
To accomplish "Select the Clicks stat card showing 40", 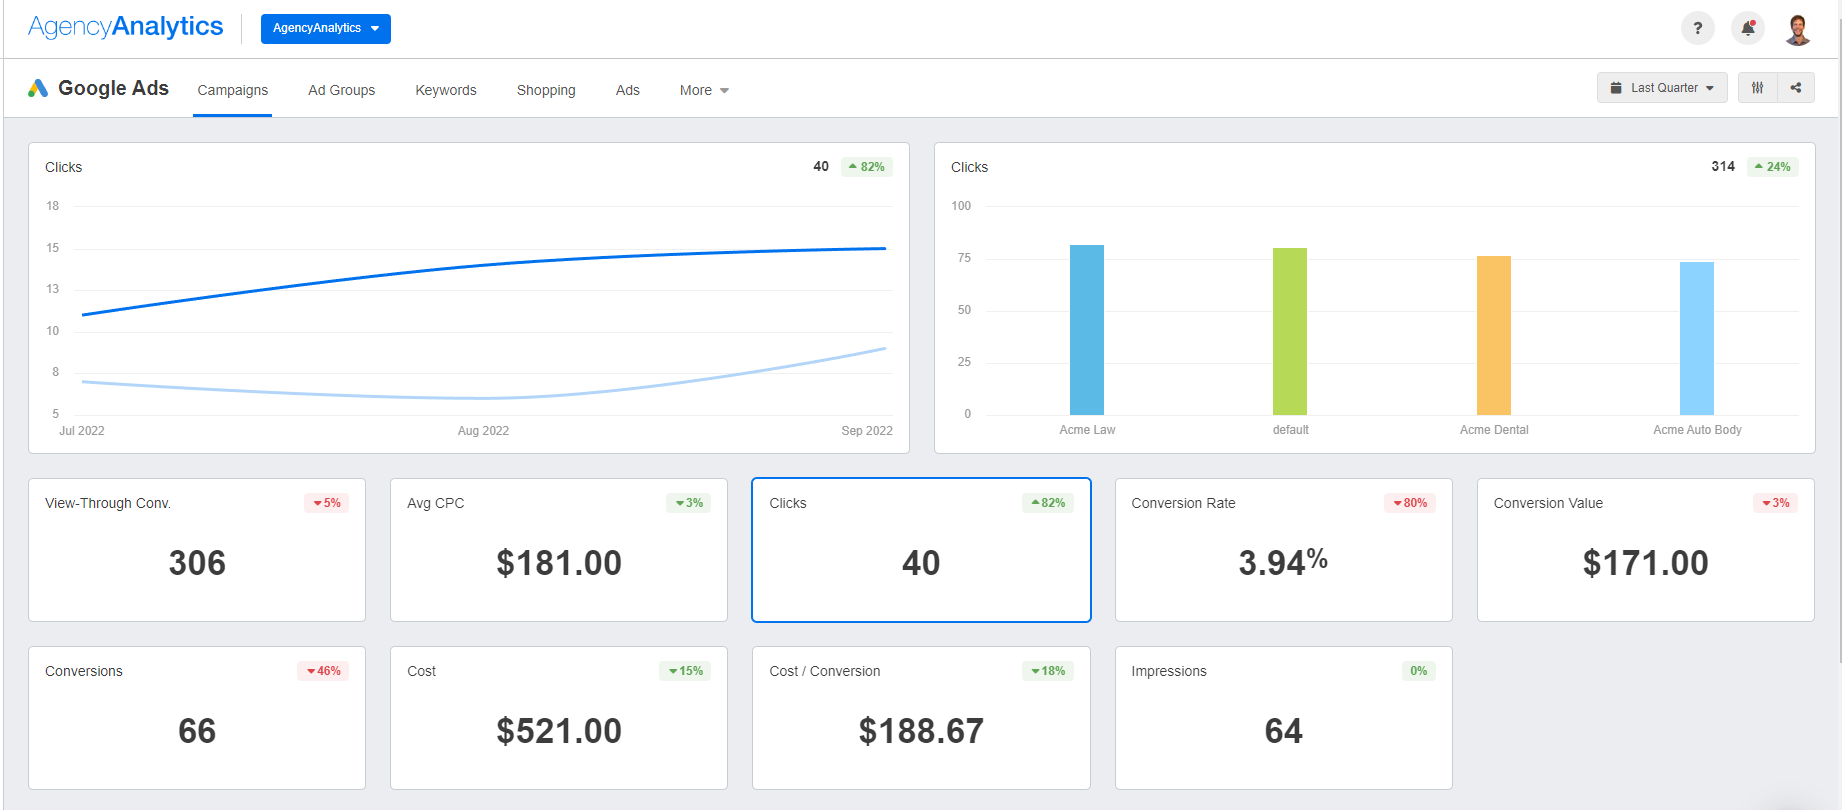I will pyautogui.click(x=921, y=550).
